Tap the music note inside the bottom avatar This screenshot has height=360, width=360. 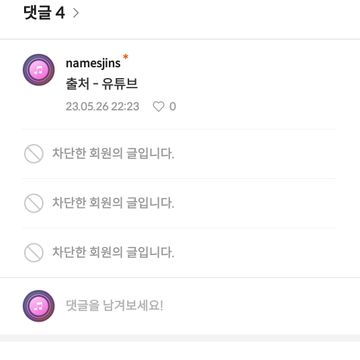[x=39, y=306]
